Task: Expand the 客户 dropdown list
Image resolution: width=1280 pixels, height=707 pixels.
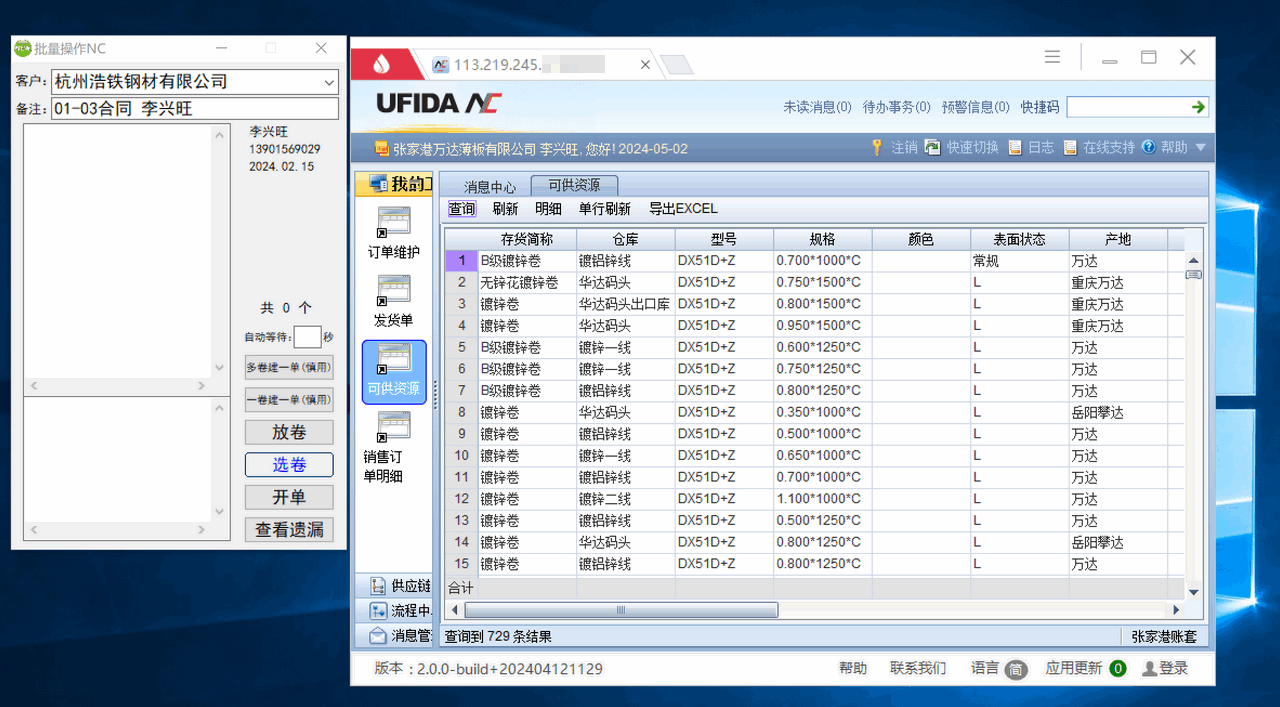Action: [329, 82]
